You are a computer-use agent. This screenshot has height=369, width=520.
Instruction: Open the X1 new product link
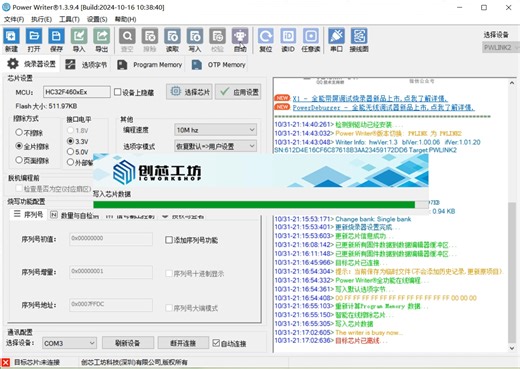370,99
